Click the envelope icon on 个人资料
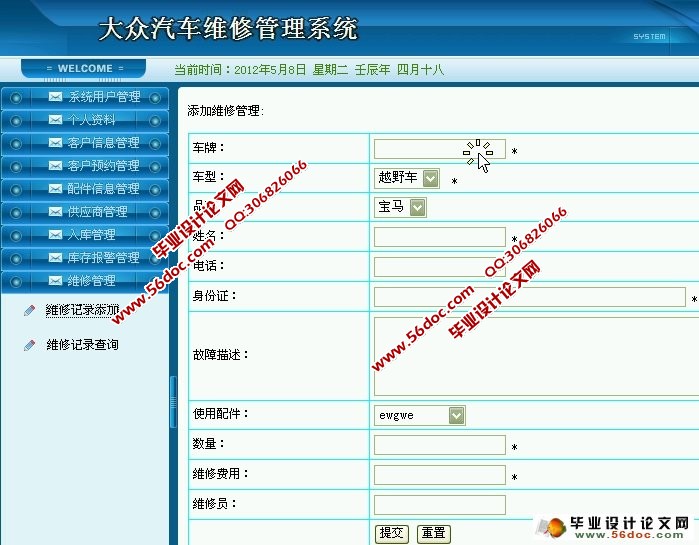 tap(55, 120)
